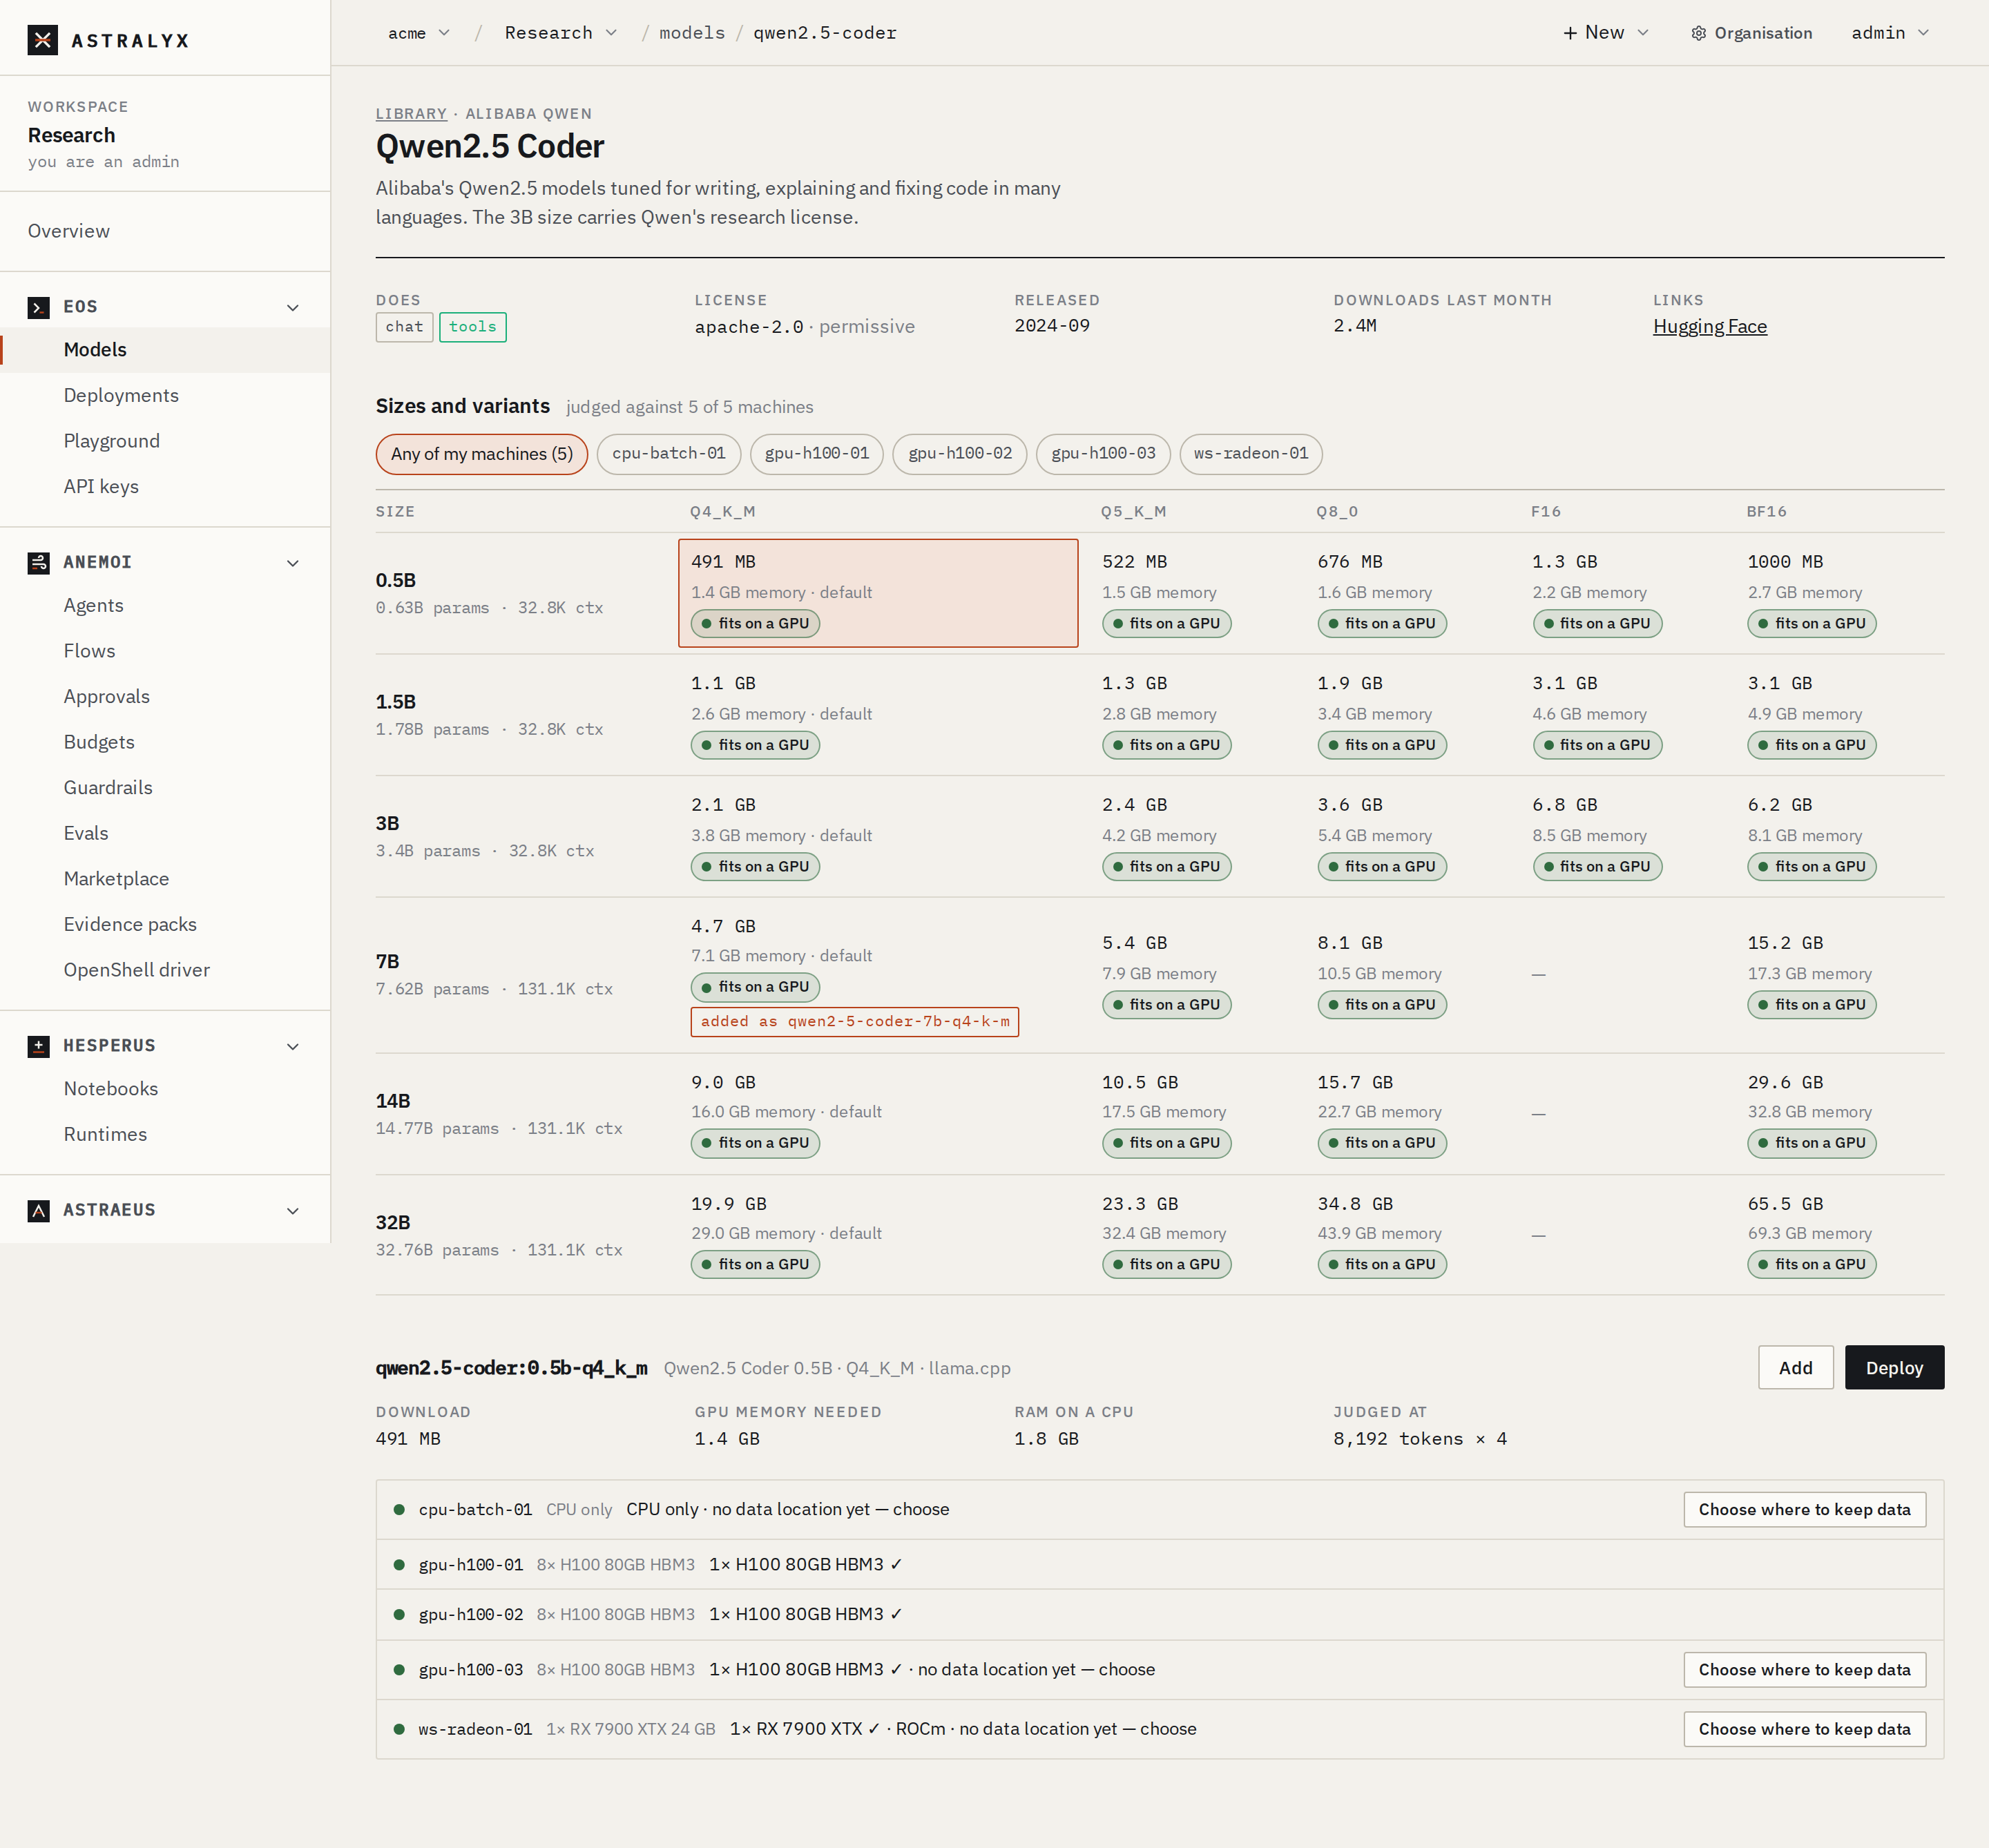Choose data location for cpu-batch-01
This screenshot has width=1989, height=1848.
[1804, 1509]
